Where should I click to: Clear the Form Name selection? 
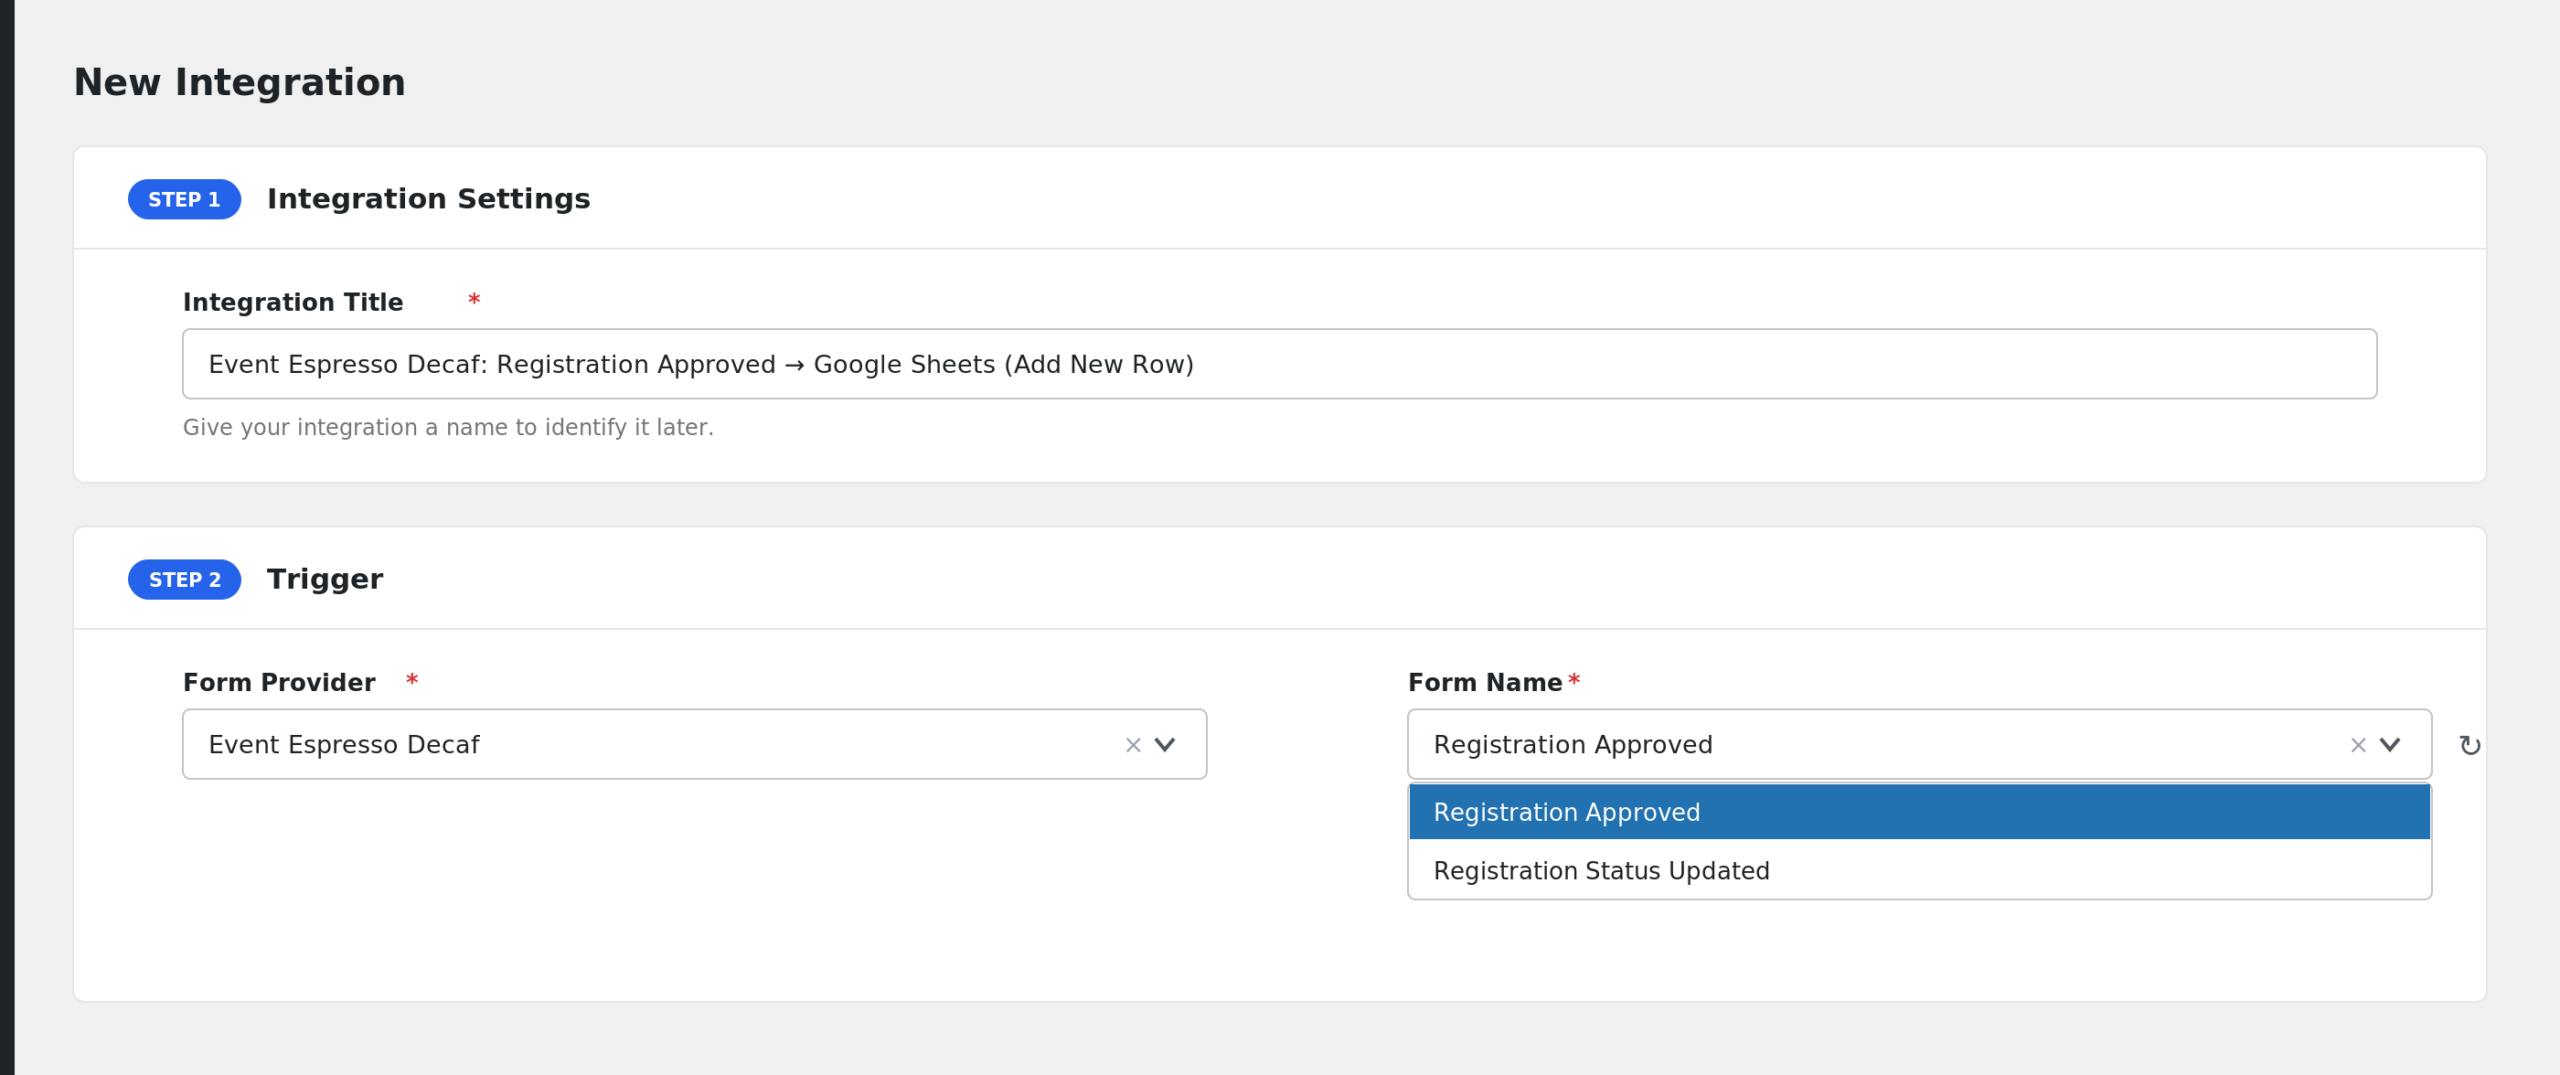coord(2358,745)
